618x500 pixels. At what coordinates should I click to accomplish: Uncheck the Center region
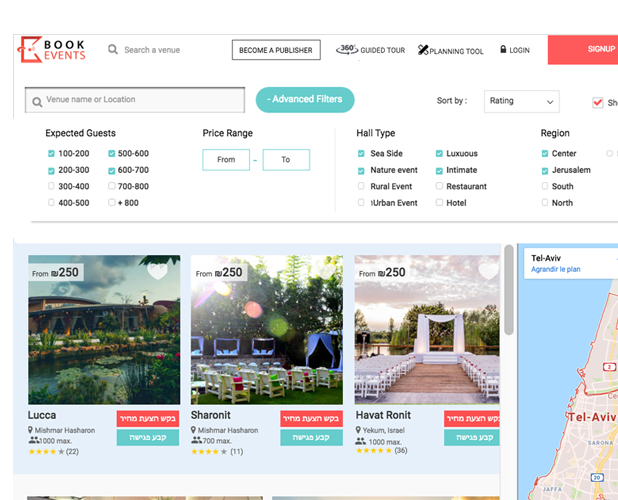(x=545, y=154)
